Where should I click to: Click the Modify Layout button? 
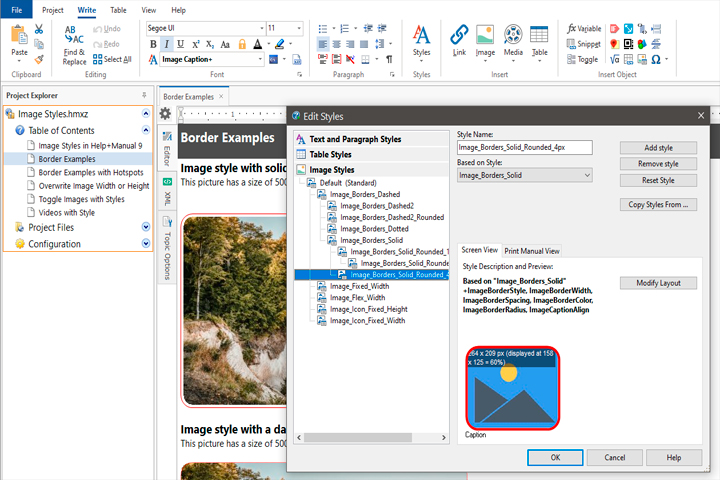[658, 283]
